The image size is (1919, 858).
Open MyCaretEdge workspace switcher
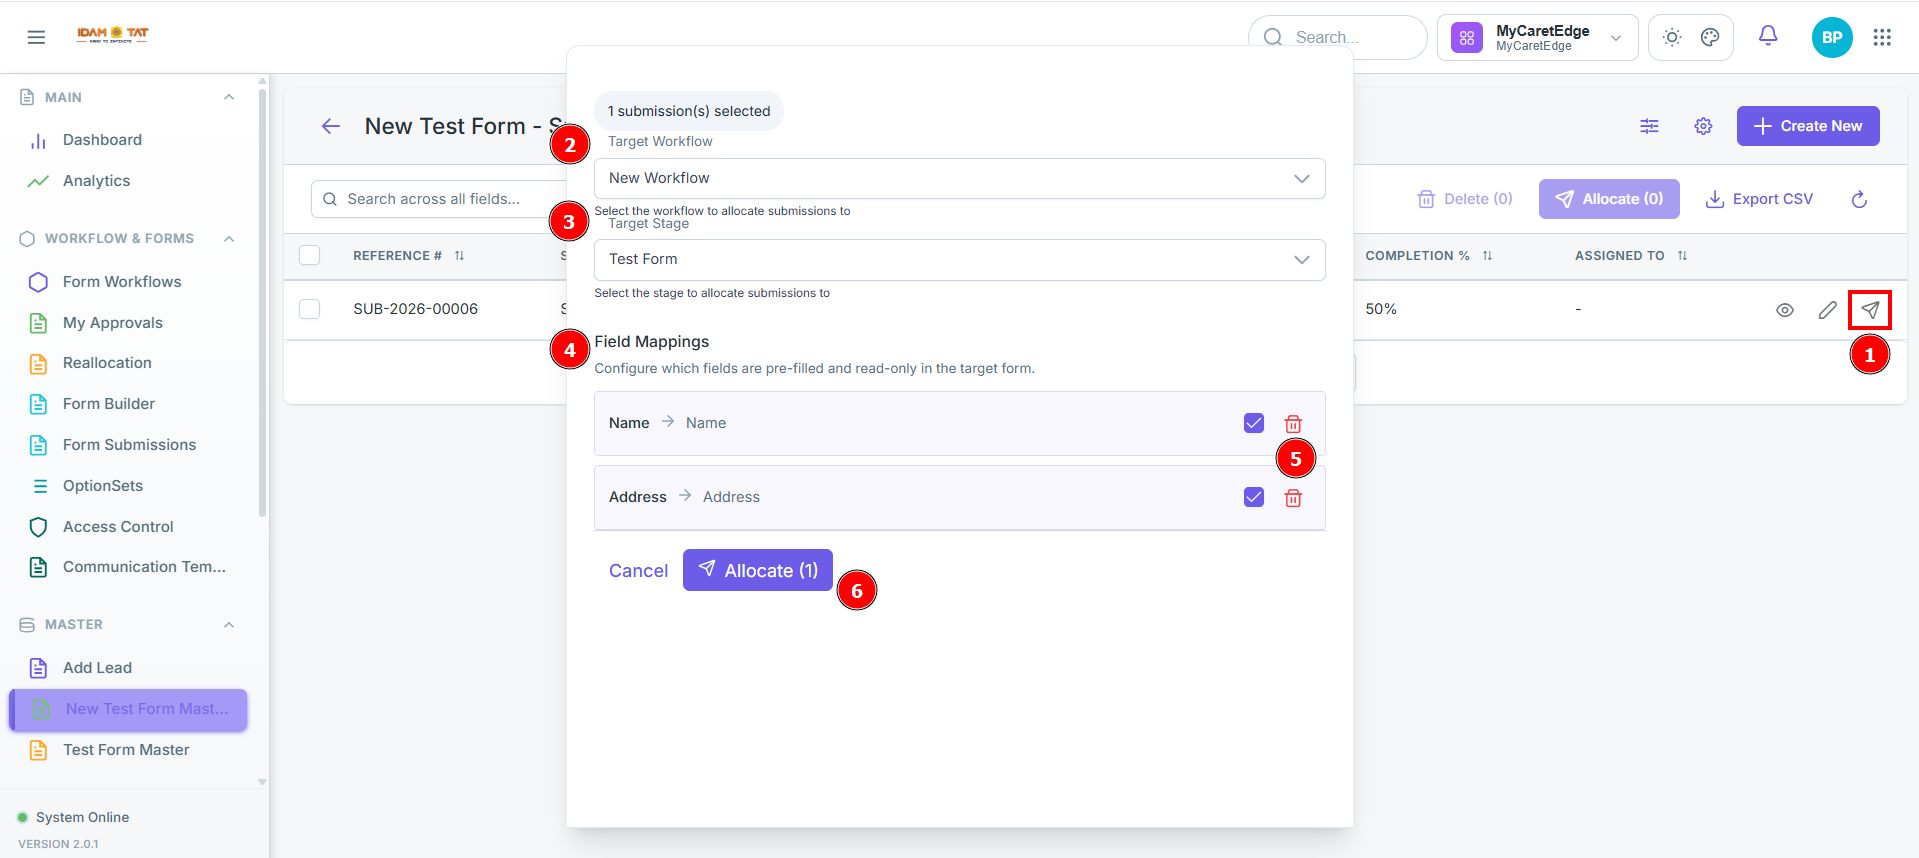(x=1538, y=38)
